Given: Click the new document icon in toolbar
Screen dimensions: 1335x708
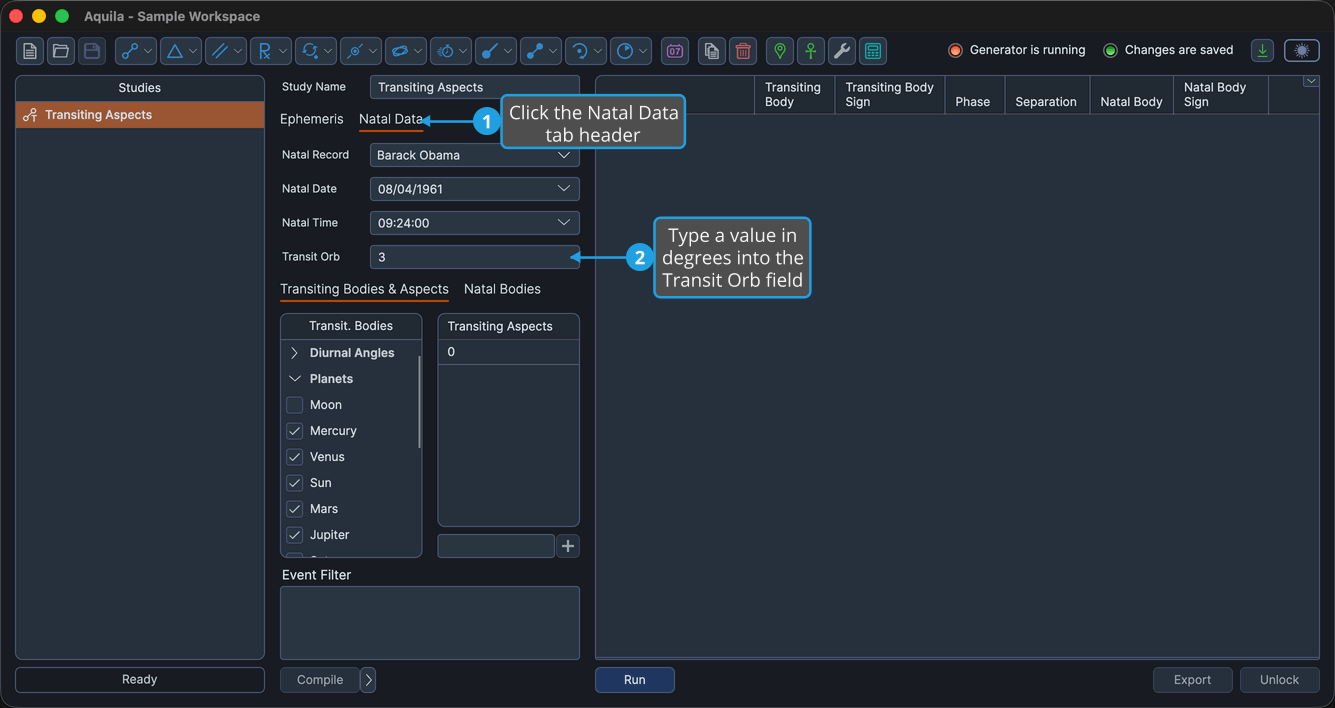Looking at the screenshot, I should click(30, 51).
